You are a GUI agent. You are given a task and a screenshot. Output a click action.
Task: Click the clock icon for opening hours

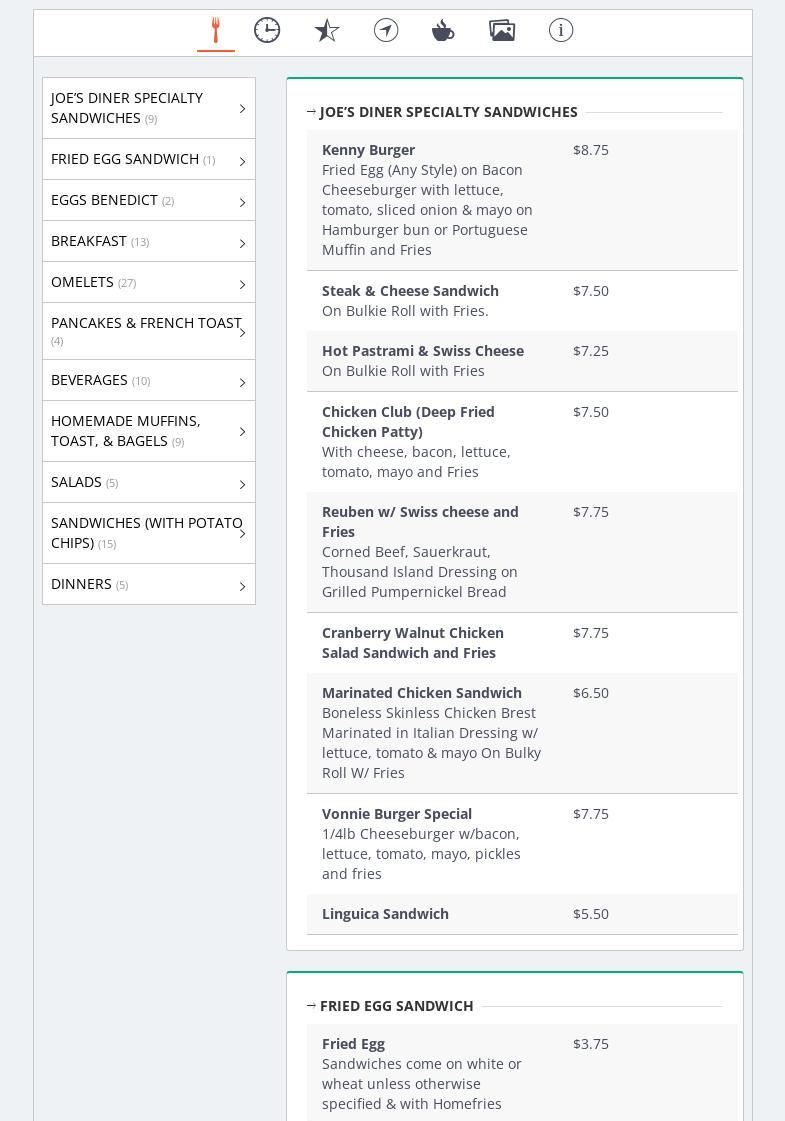pyautogui.click(x=267, y=31)
